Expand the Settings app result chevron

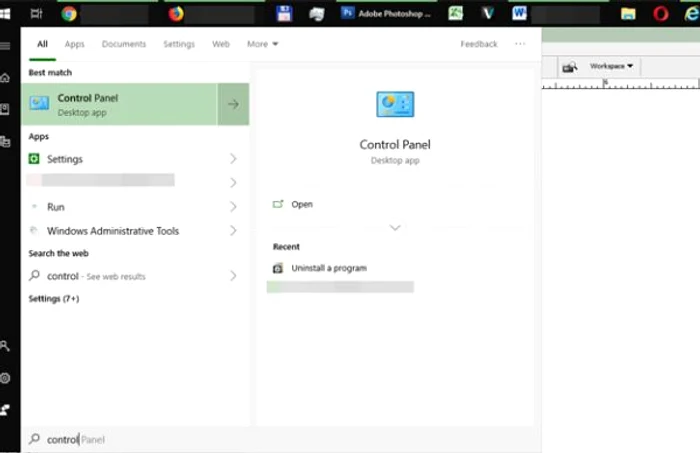coord(233,158)
